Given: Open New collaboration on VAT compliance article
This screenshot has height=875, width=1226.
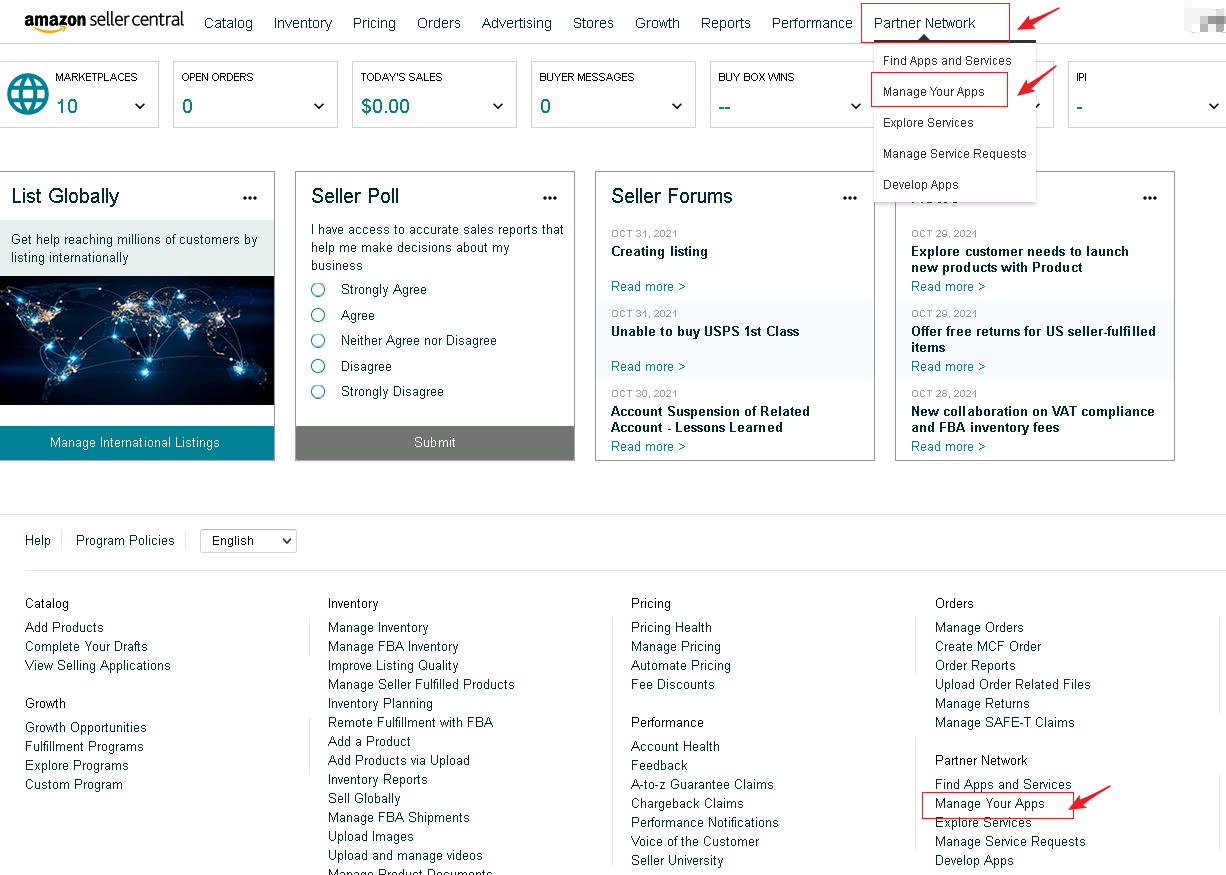Looking at the screenshot, I should tap(1033, 419).
